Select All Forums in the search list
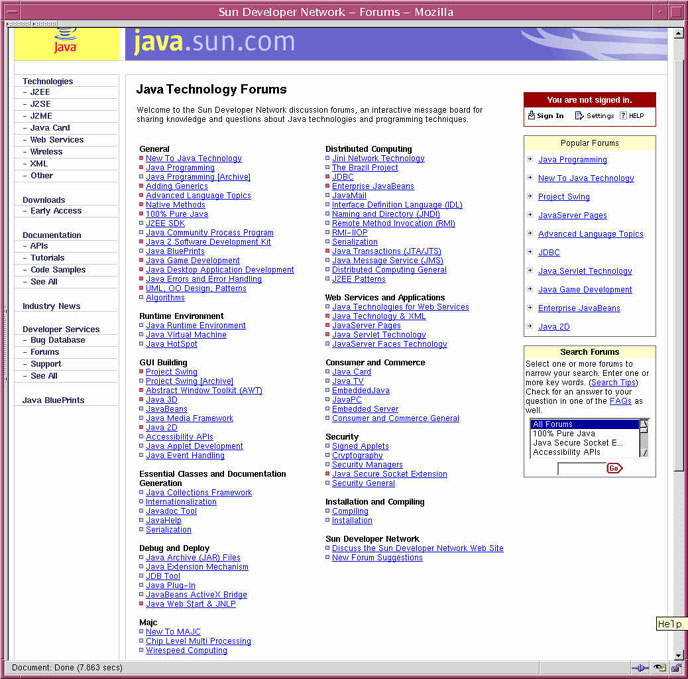688x679 pixels. (x=585, y=424)
